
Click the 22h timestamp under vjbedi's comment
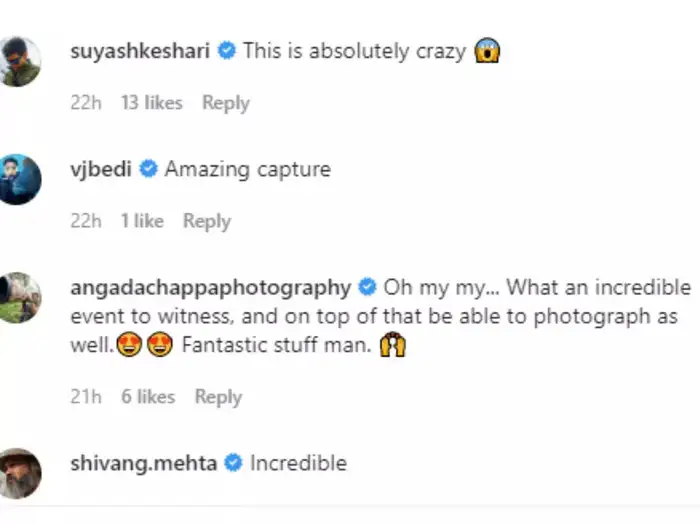click(x=85, y=221)
